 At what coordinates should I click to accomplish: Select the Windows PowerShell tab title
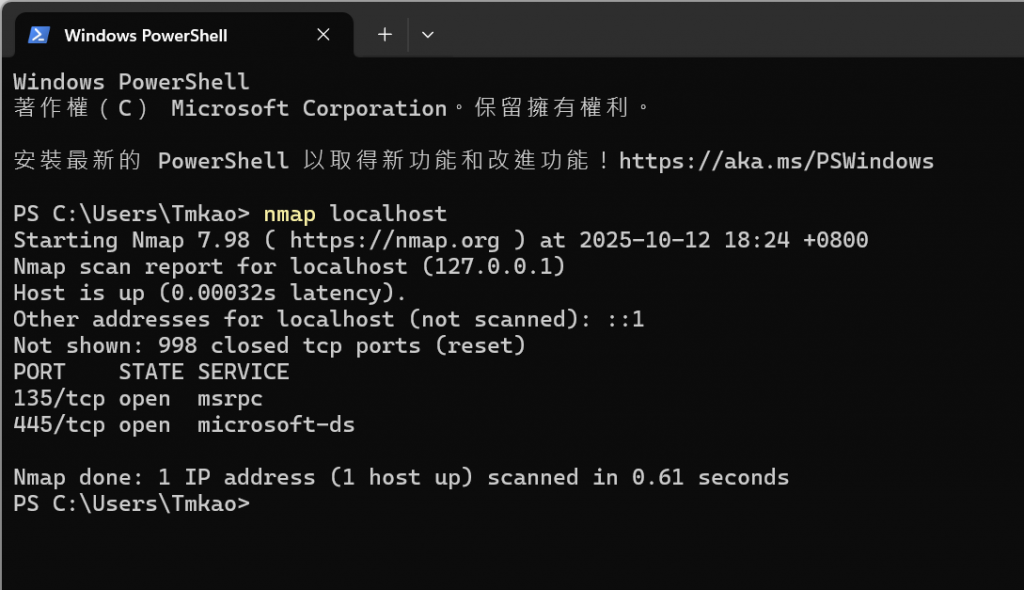(x=146, y=35)
